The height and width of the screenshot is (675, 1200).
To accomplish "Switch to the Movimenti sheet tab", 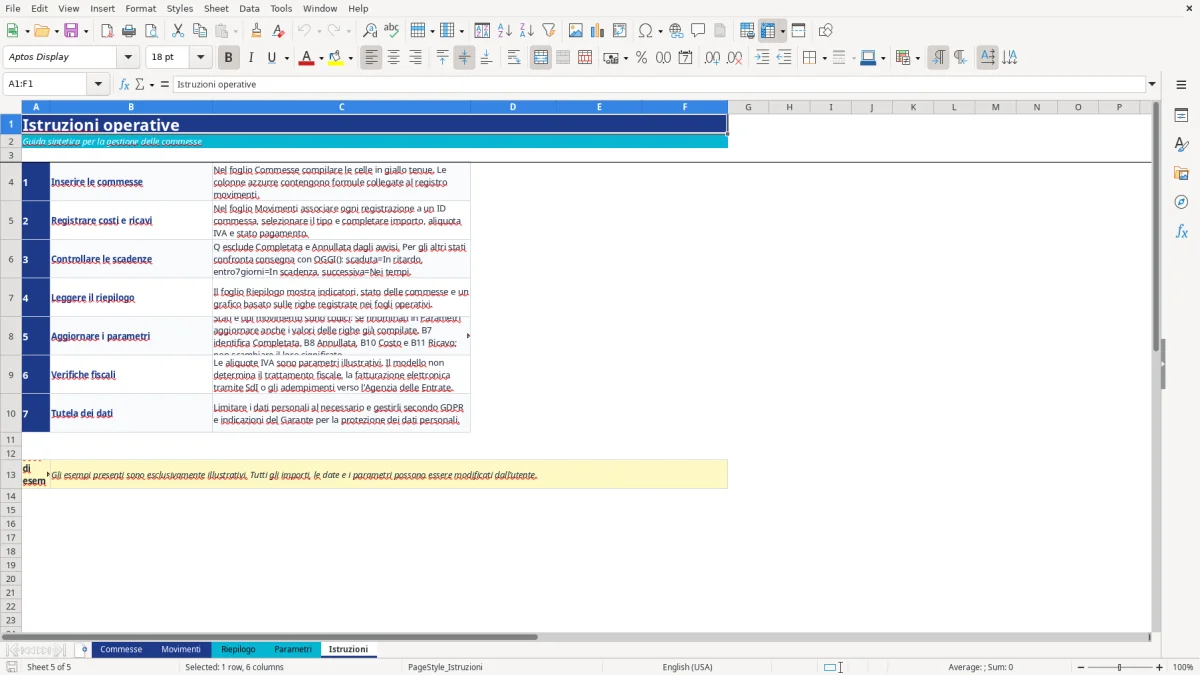I will tap(181, 649).
